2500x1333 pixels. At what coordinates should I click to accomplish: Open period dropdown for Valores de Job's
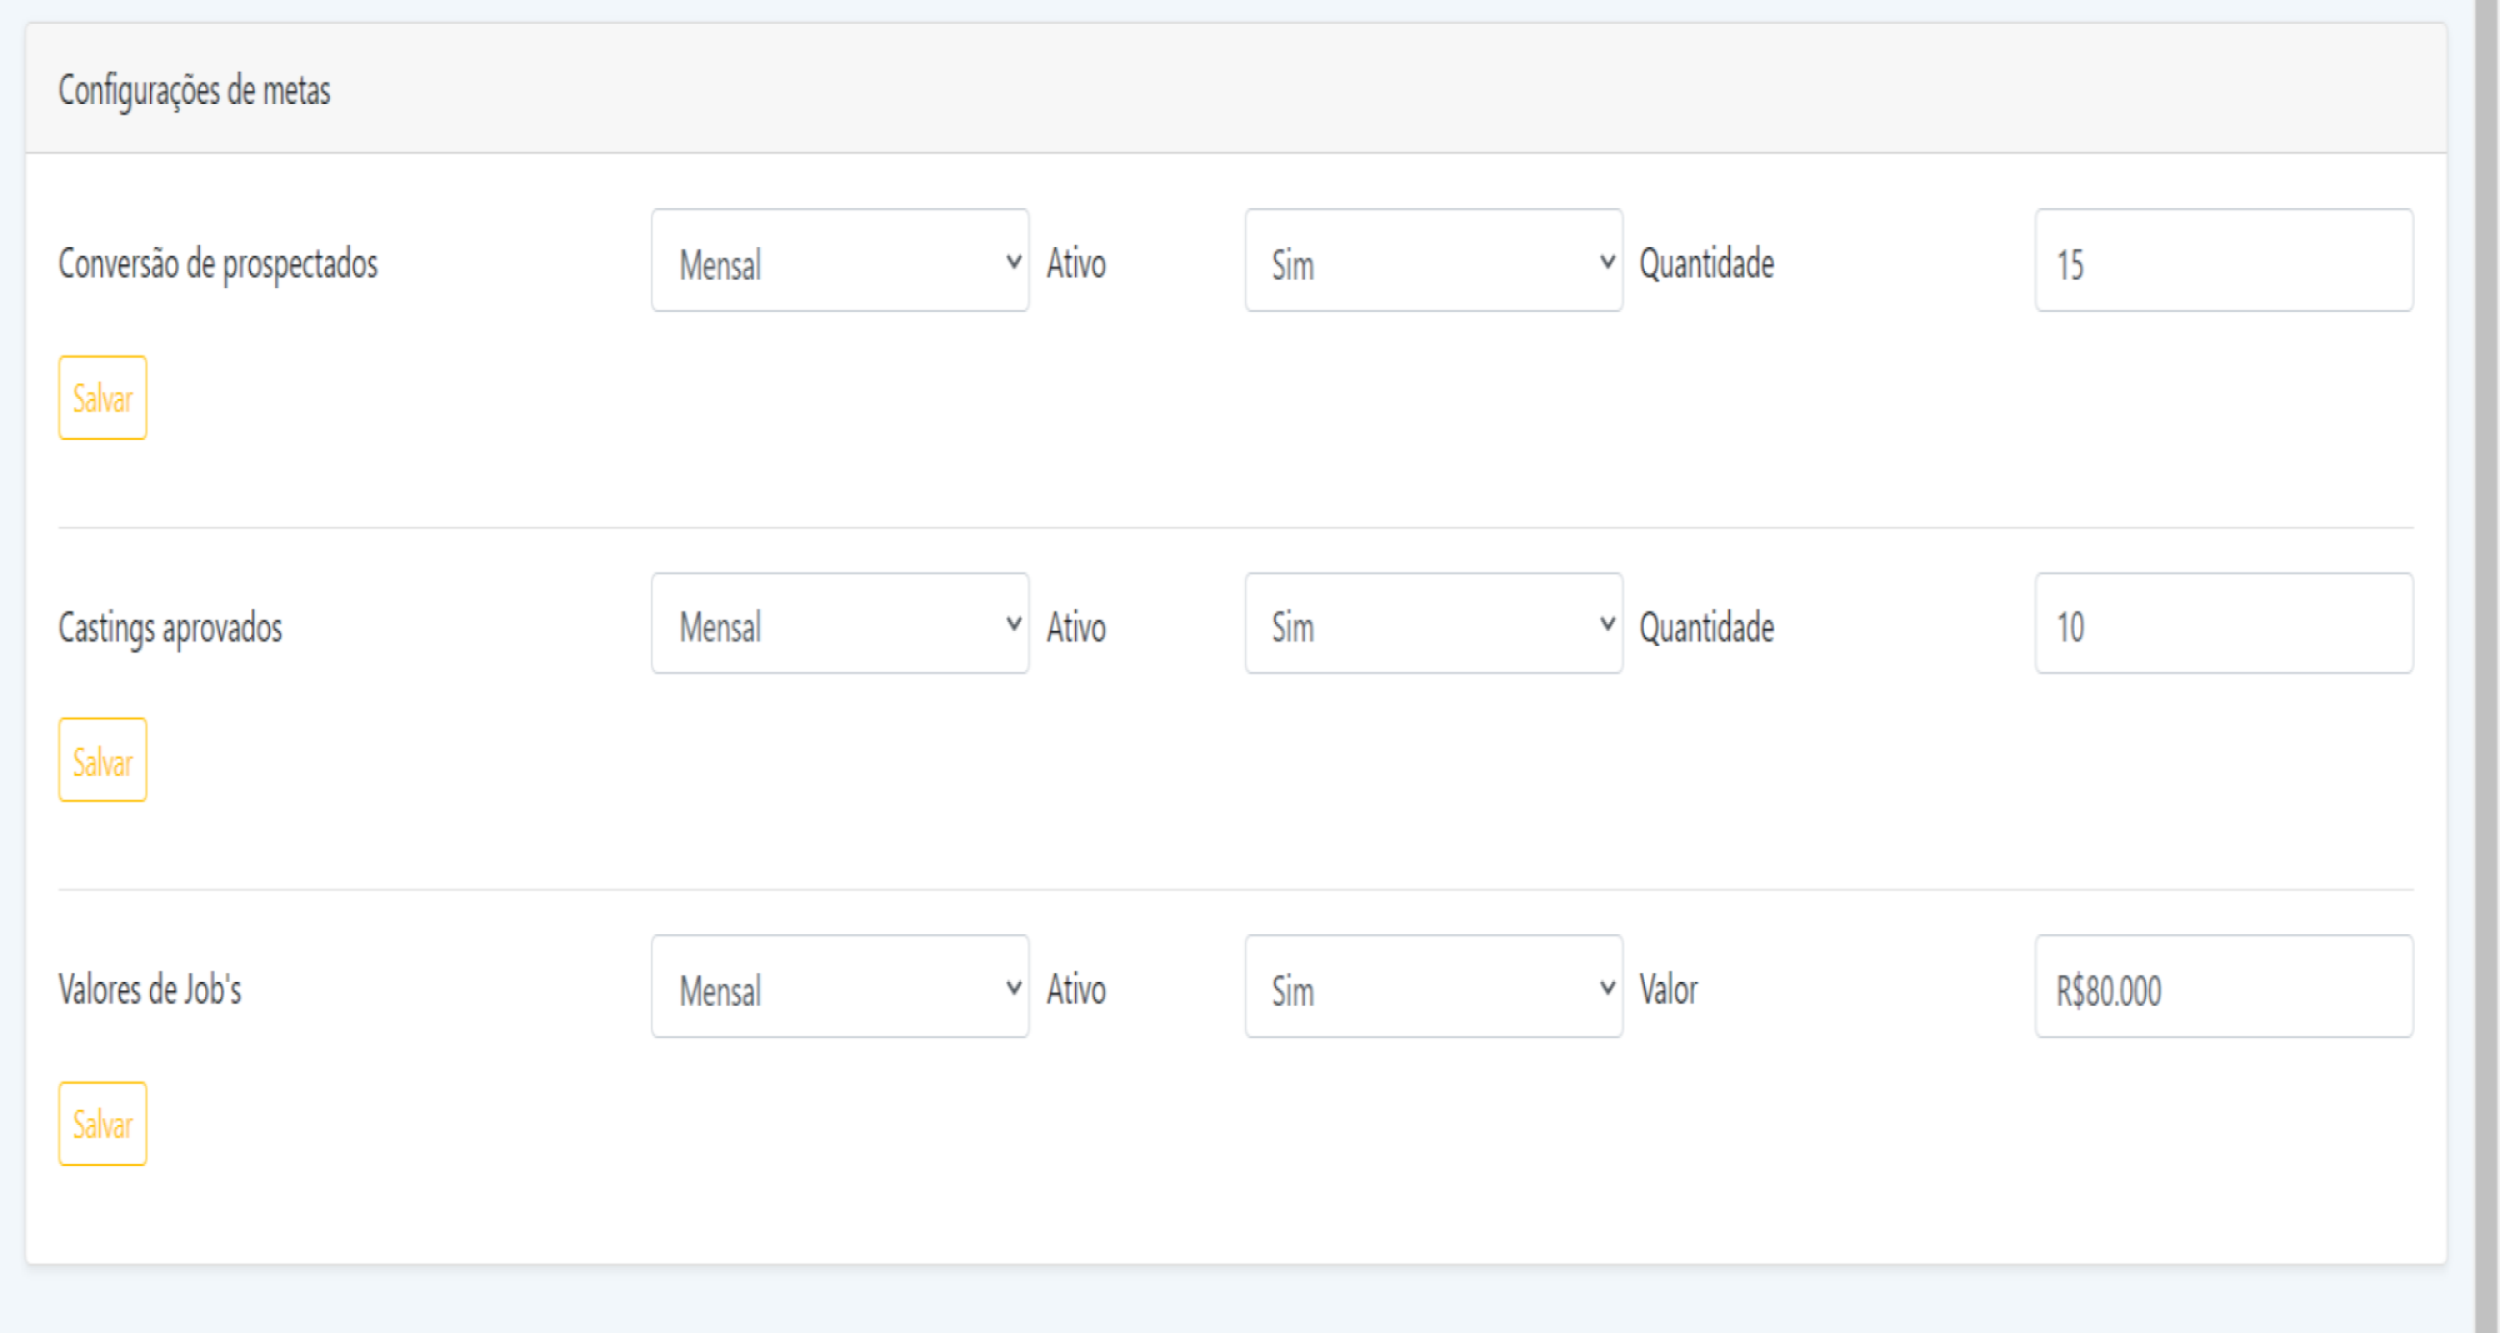tap(839, 987)
